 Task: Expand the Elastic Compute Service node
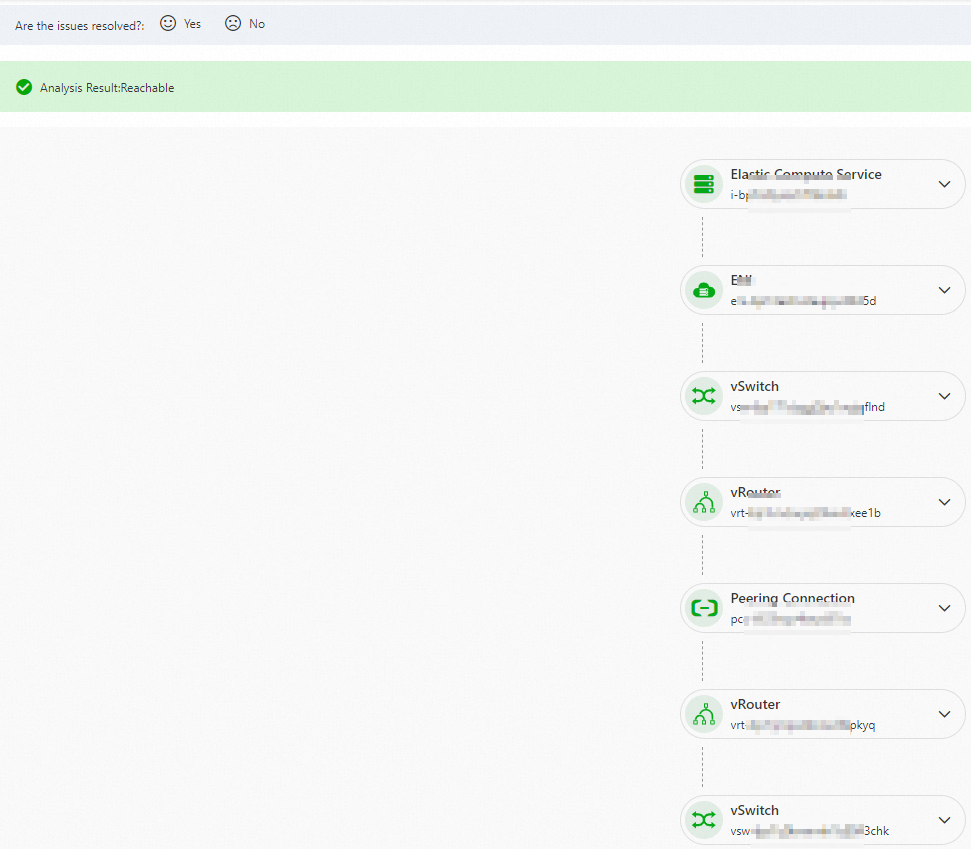pos(944,184)
